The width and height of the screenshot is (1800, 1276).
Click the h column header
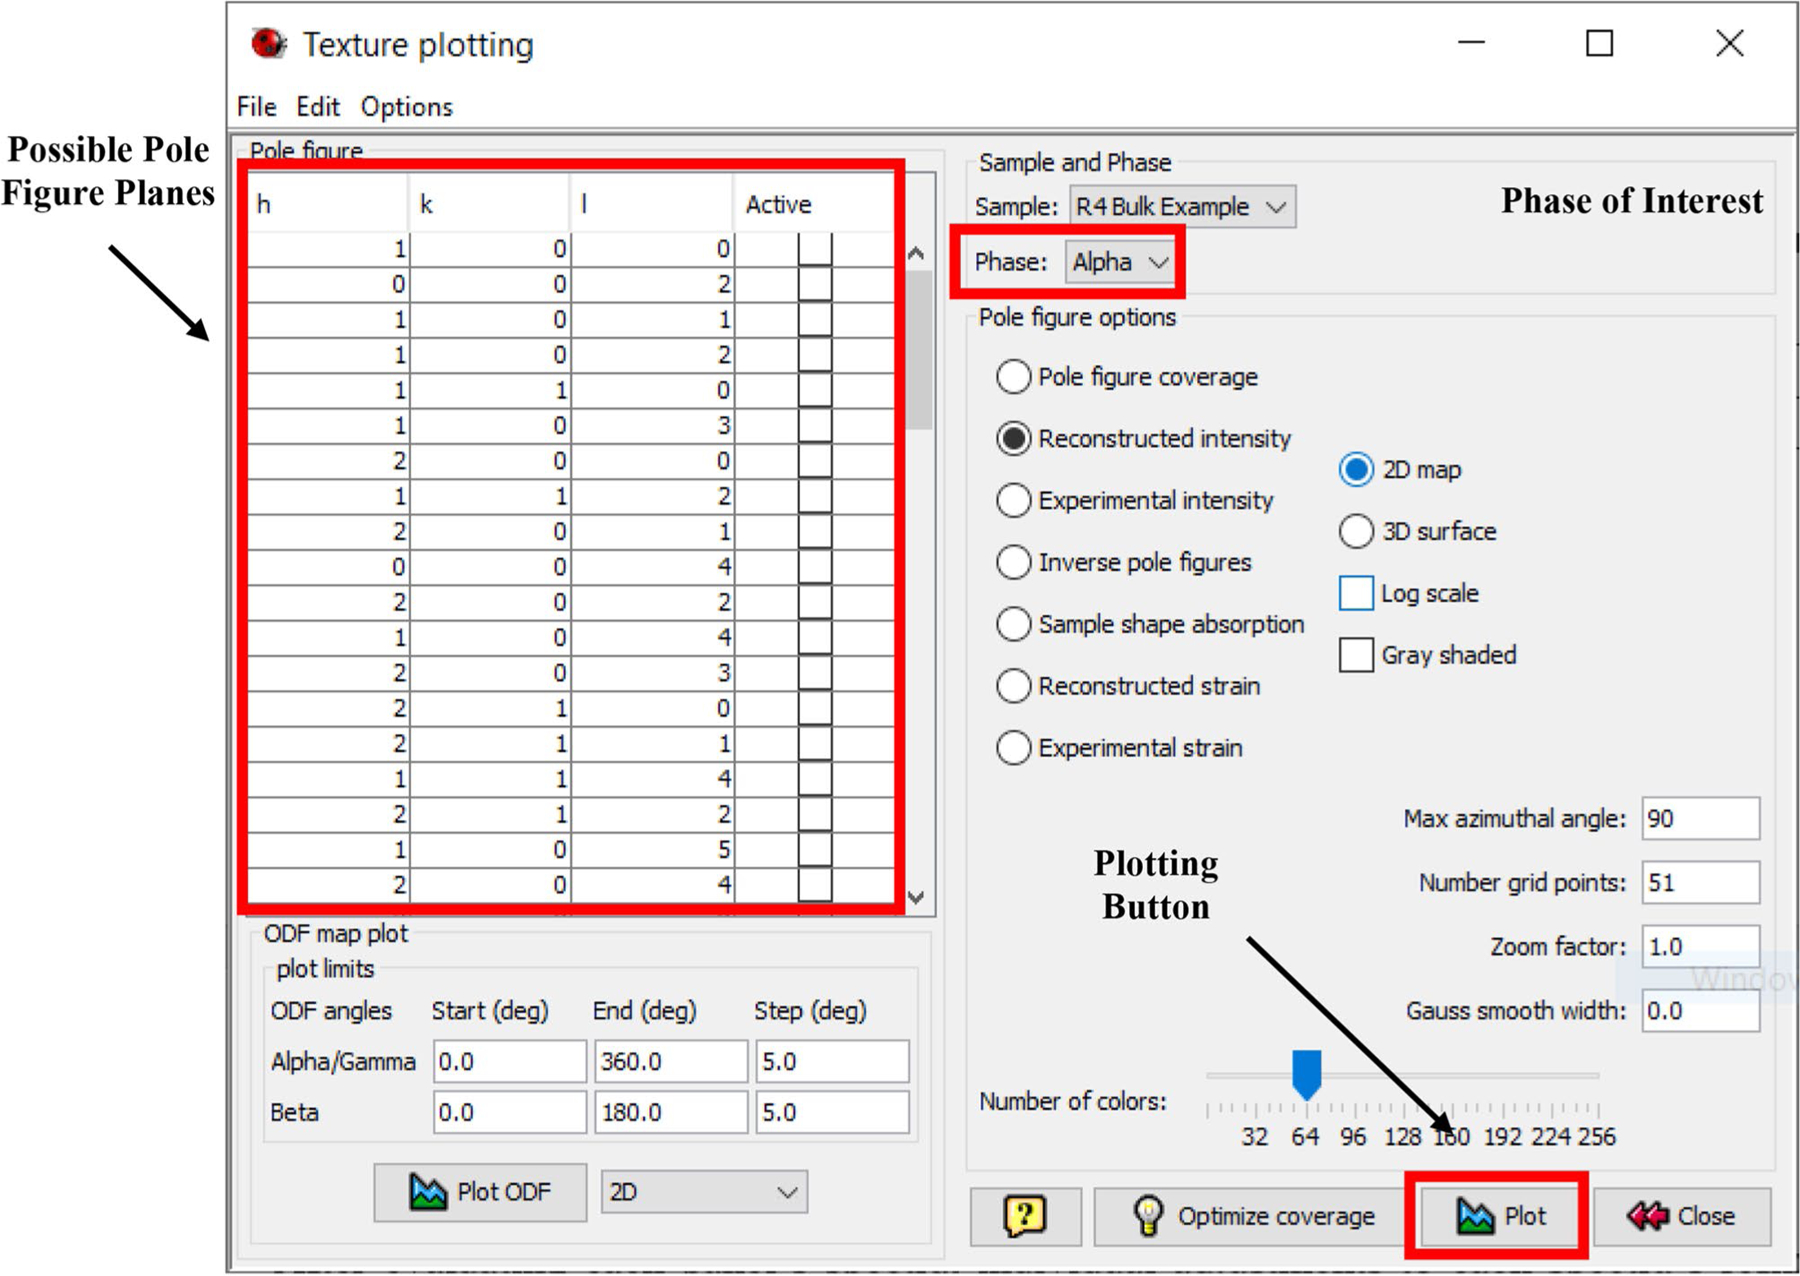pos(328,205)
